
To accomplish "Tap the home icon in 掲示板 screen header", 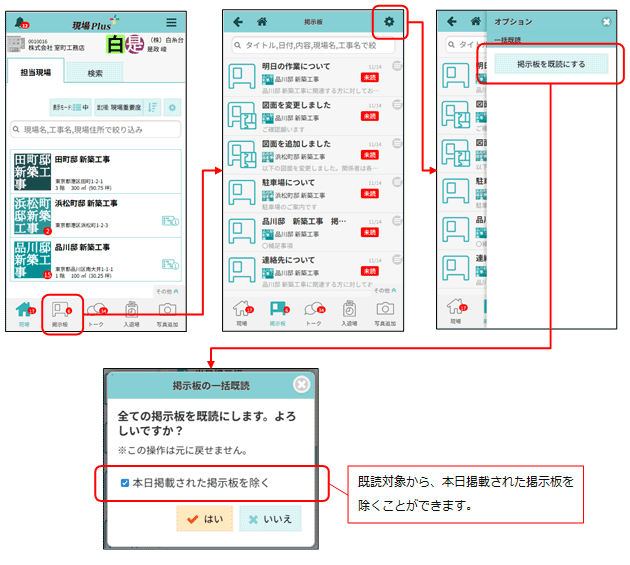I will pos(262,21).
